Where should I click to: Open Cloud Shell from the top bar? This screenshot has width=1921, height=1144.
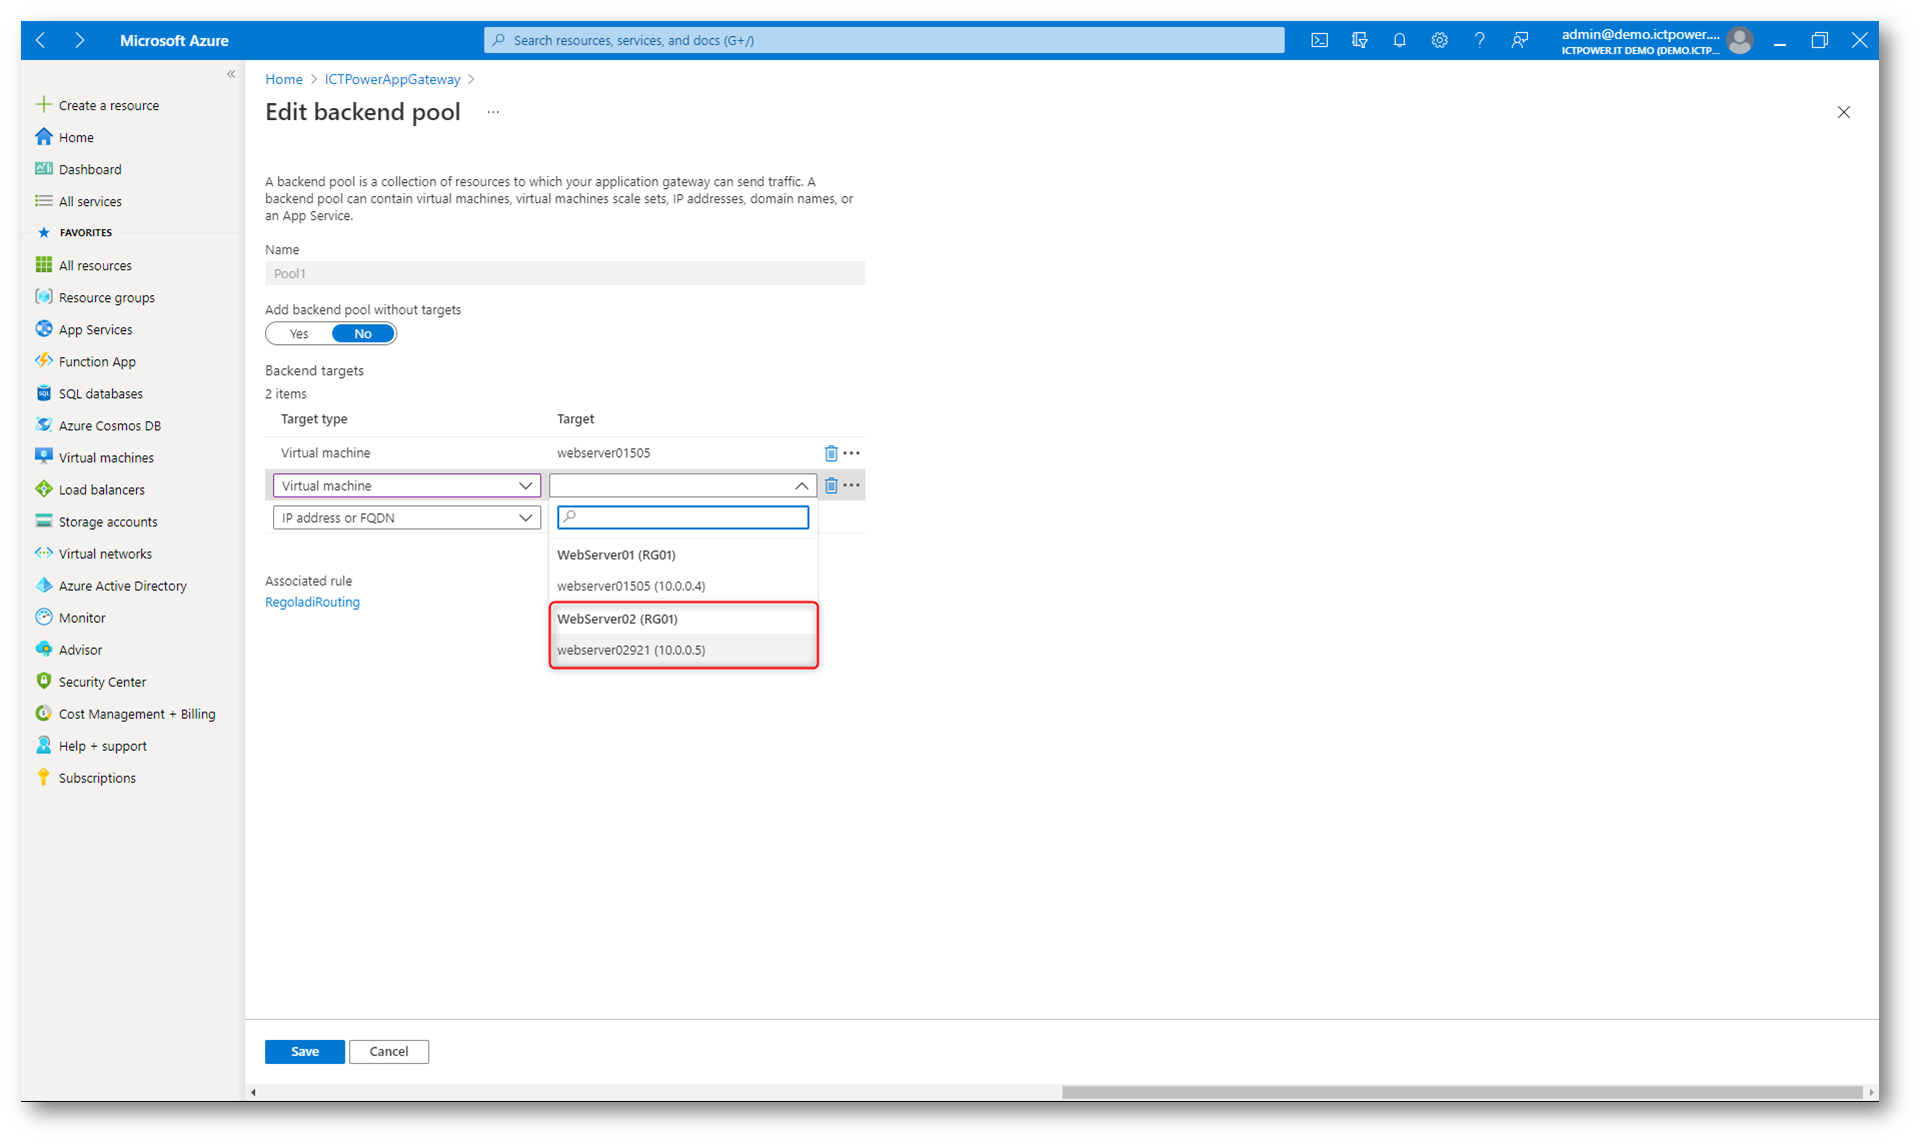[x=1319, y=40]
